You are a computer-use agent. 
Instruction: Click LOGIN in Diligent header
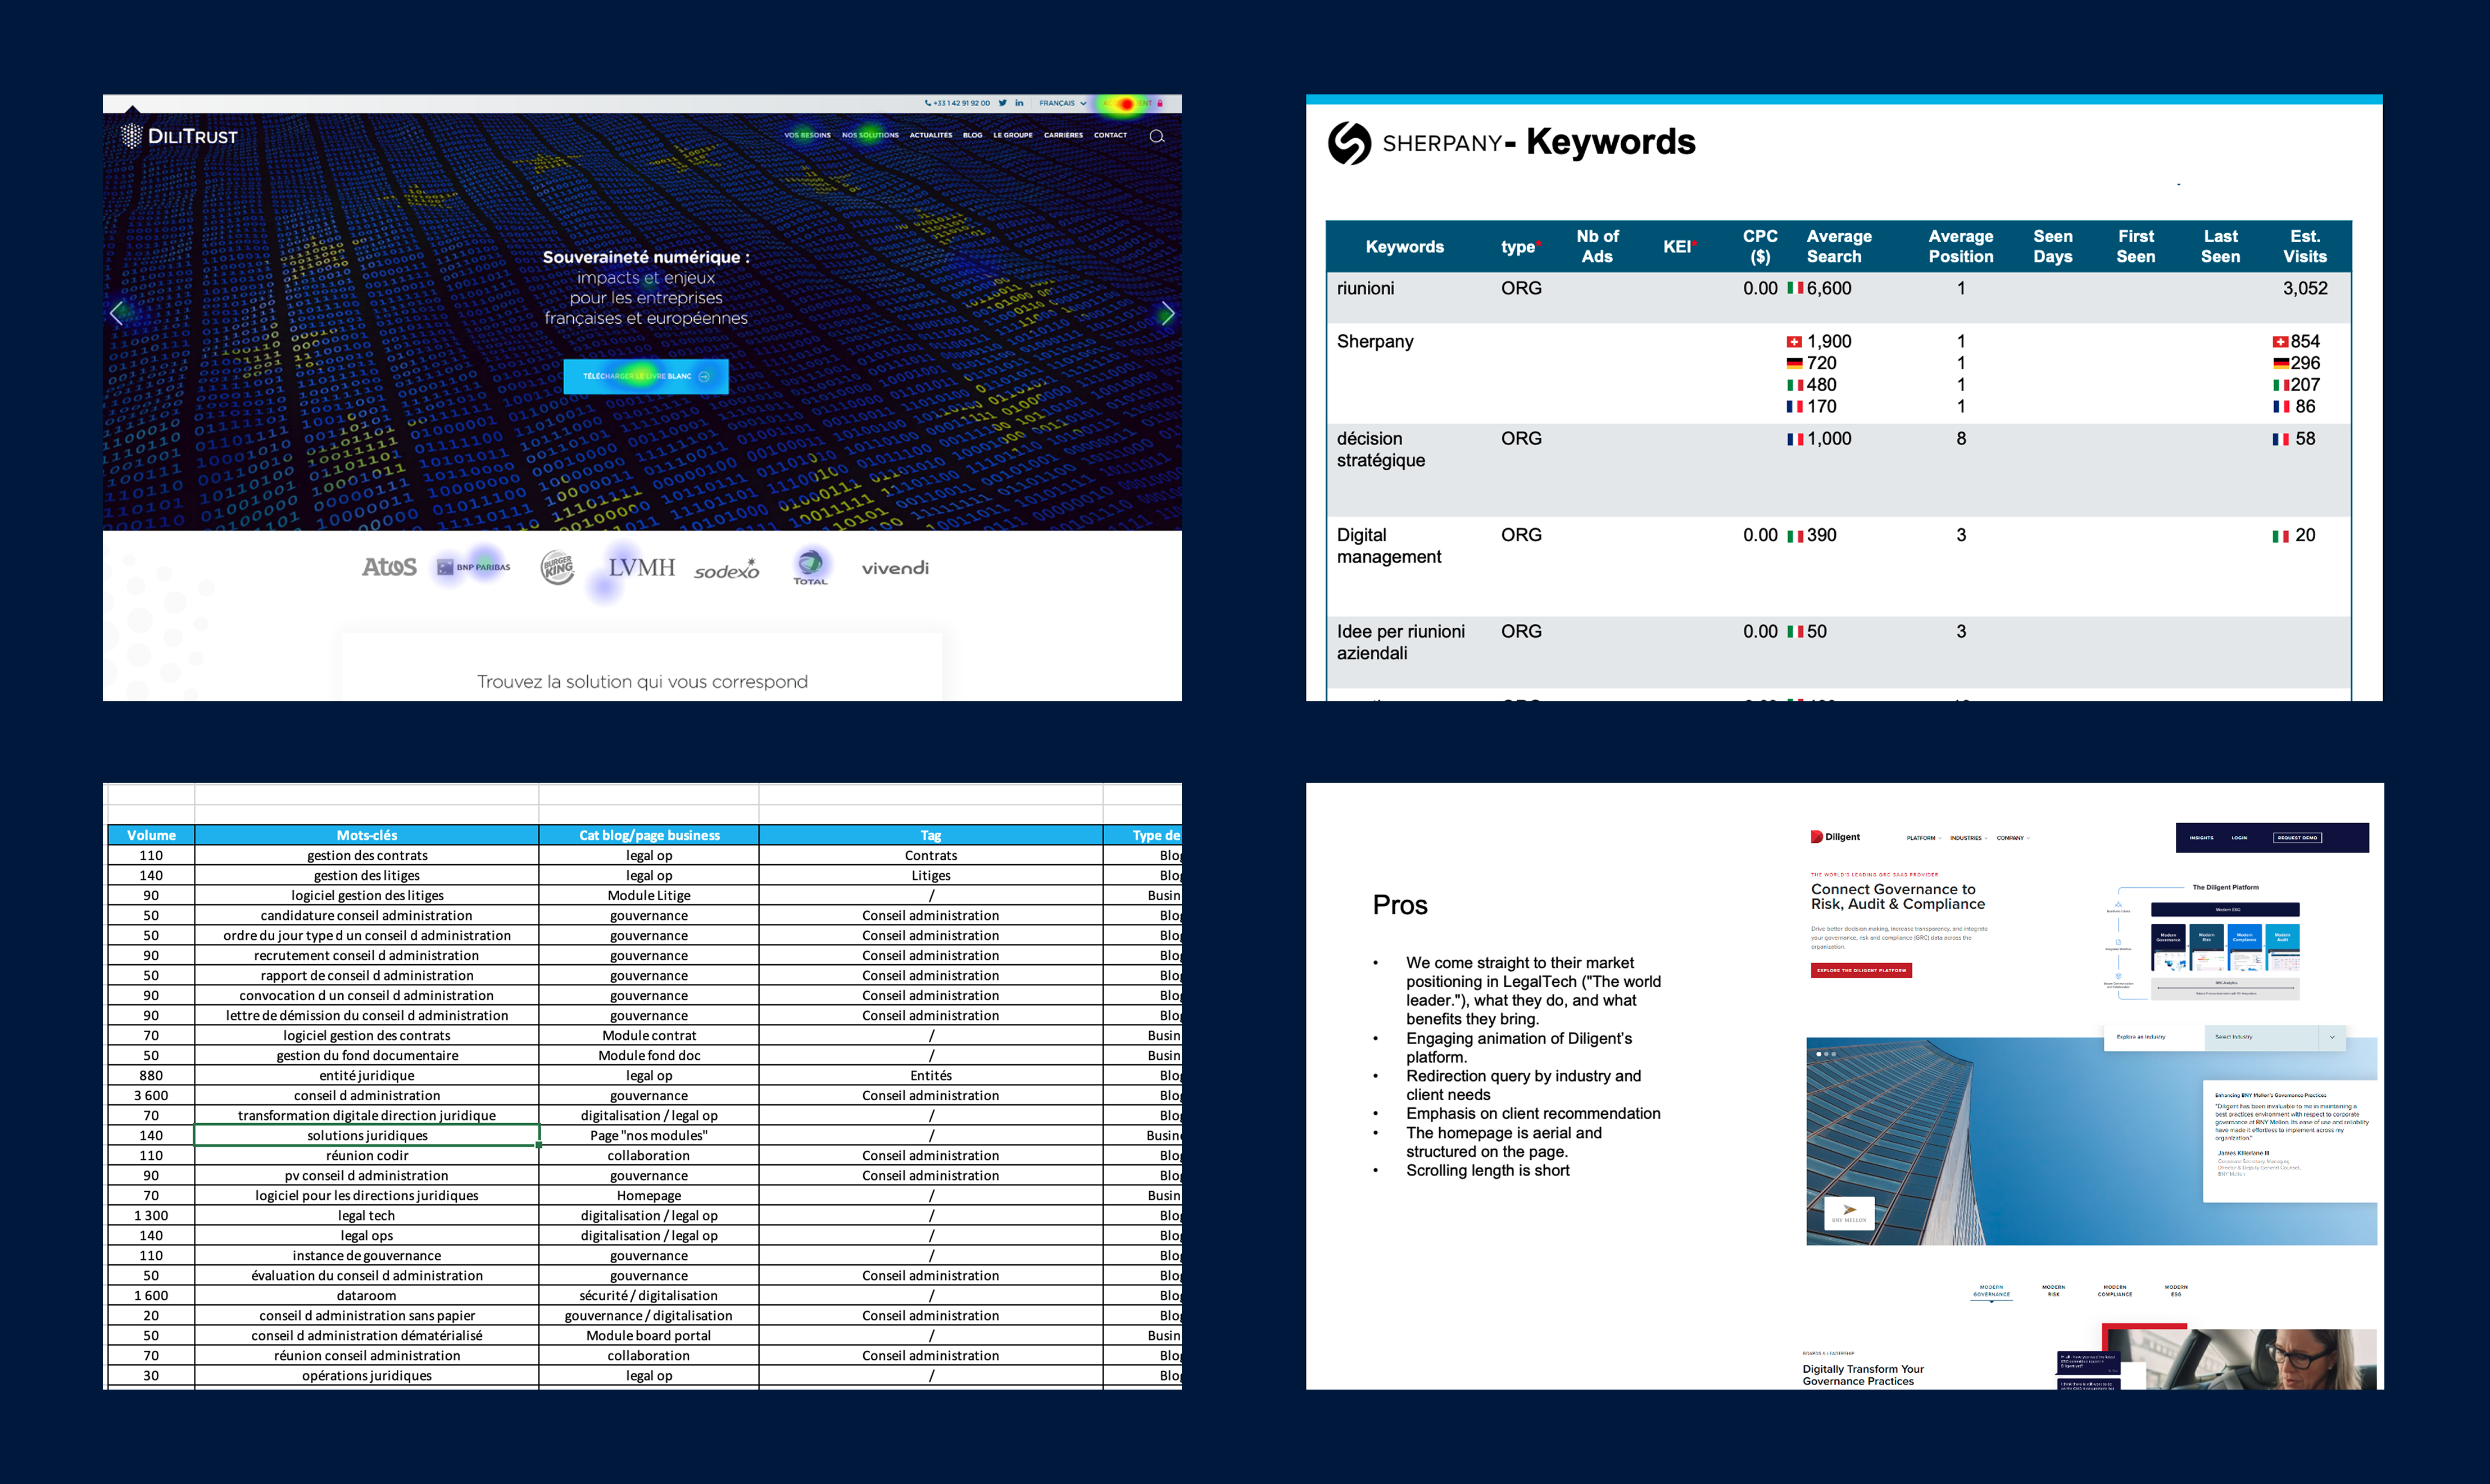[2239, 838]
